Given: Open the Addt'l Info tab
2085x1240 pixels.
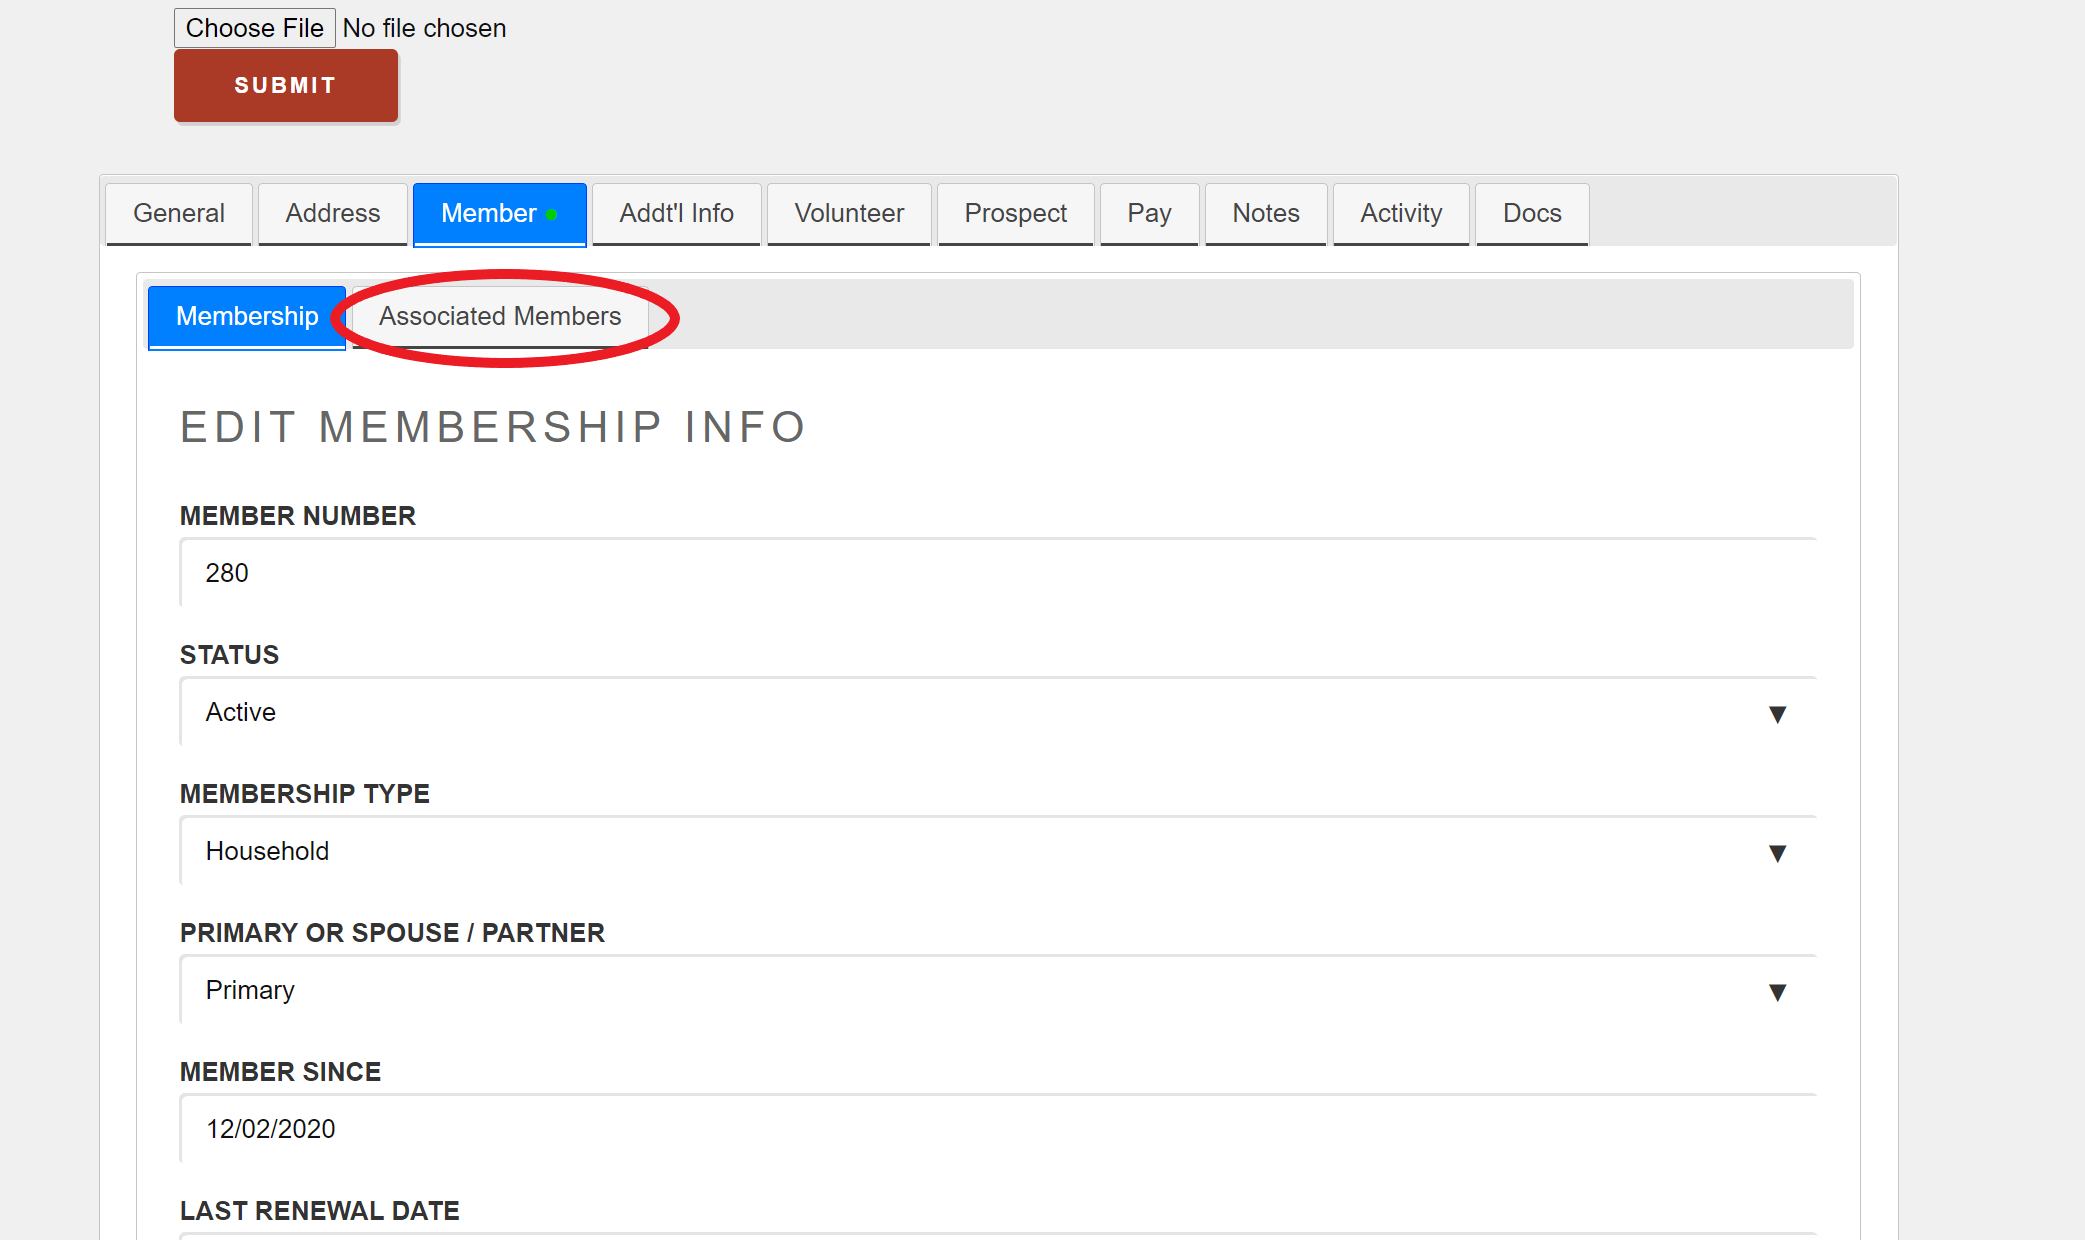Looking at the screenshot, I should 677,213.
